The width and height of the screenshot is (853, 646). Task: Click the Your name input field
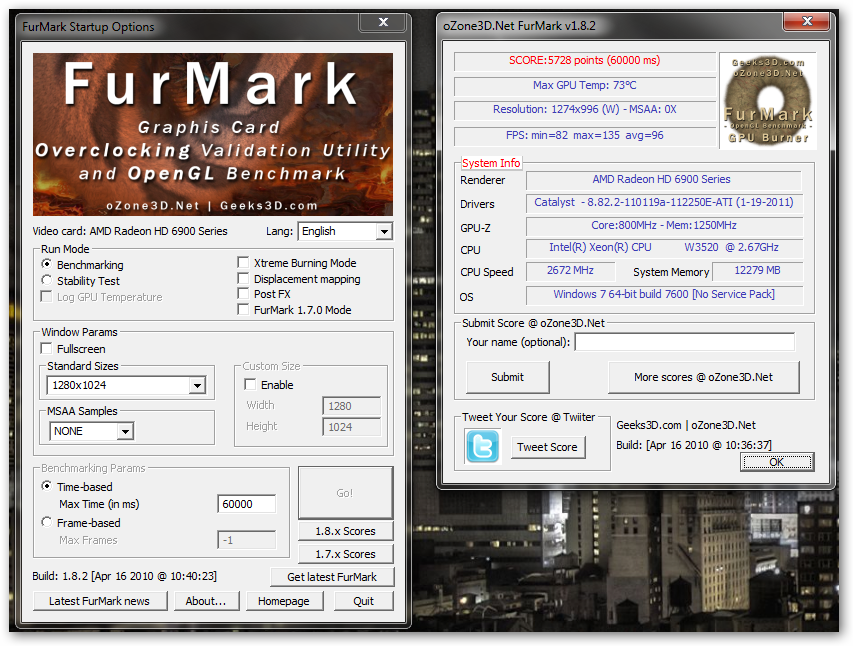pos(685,342)
